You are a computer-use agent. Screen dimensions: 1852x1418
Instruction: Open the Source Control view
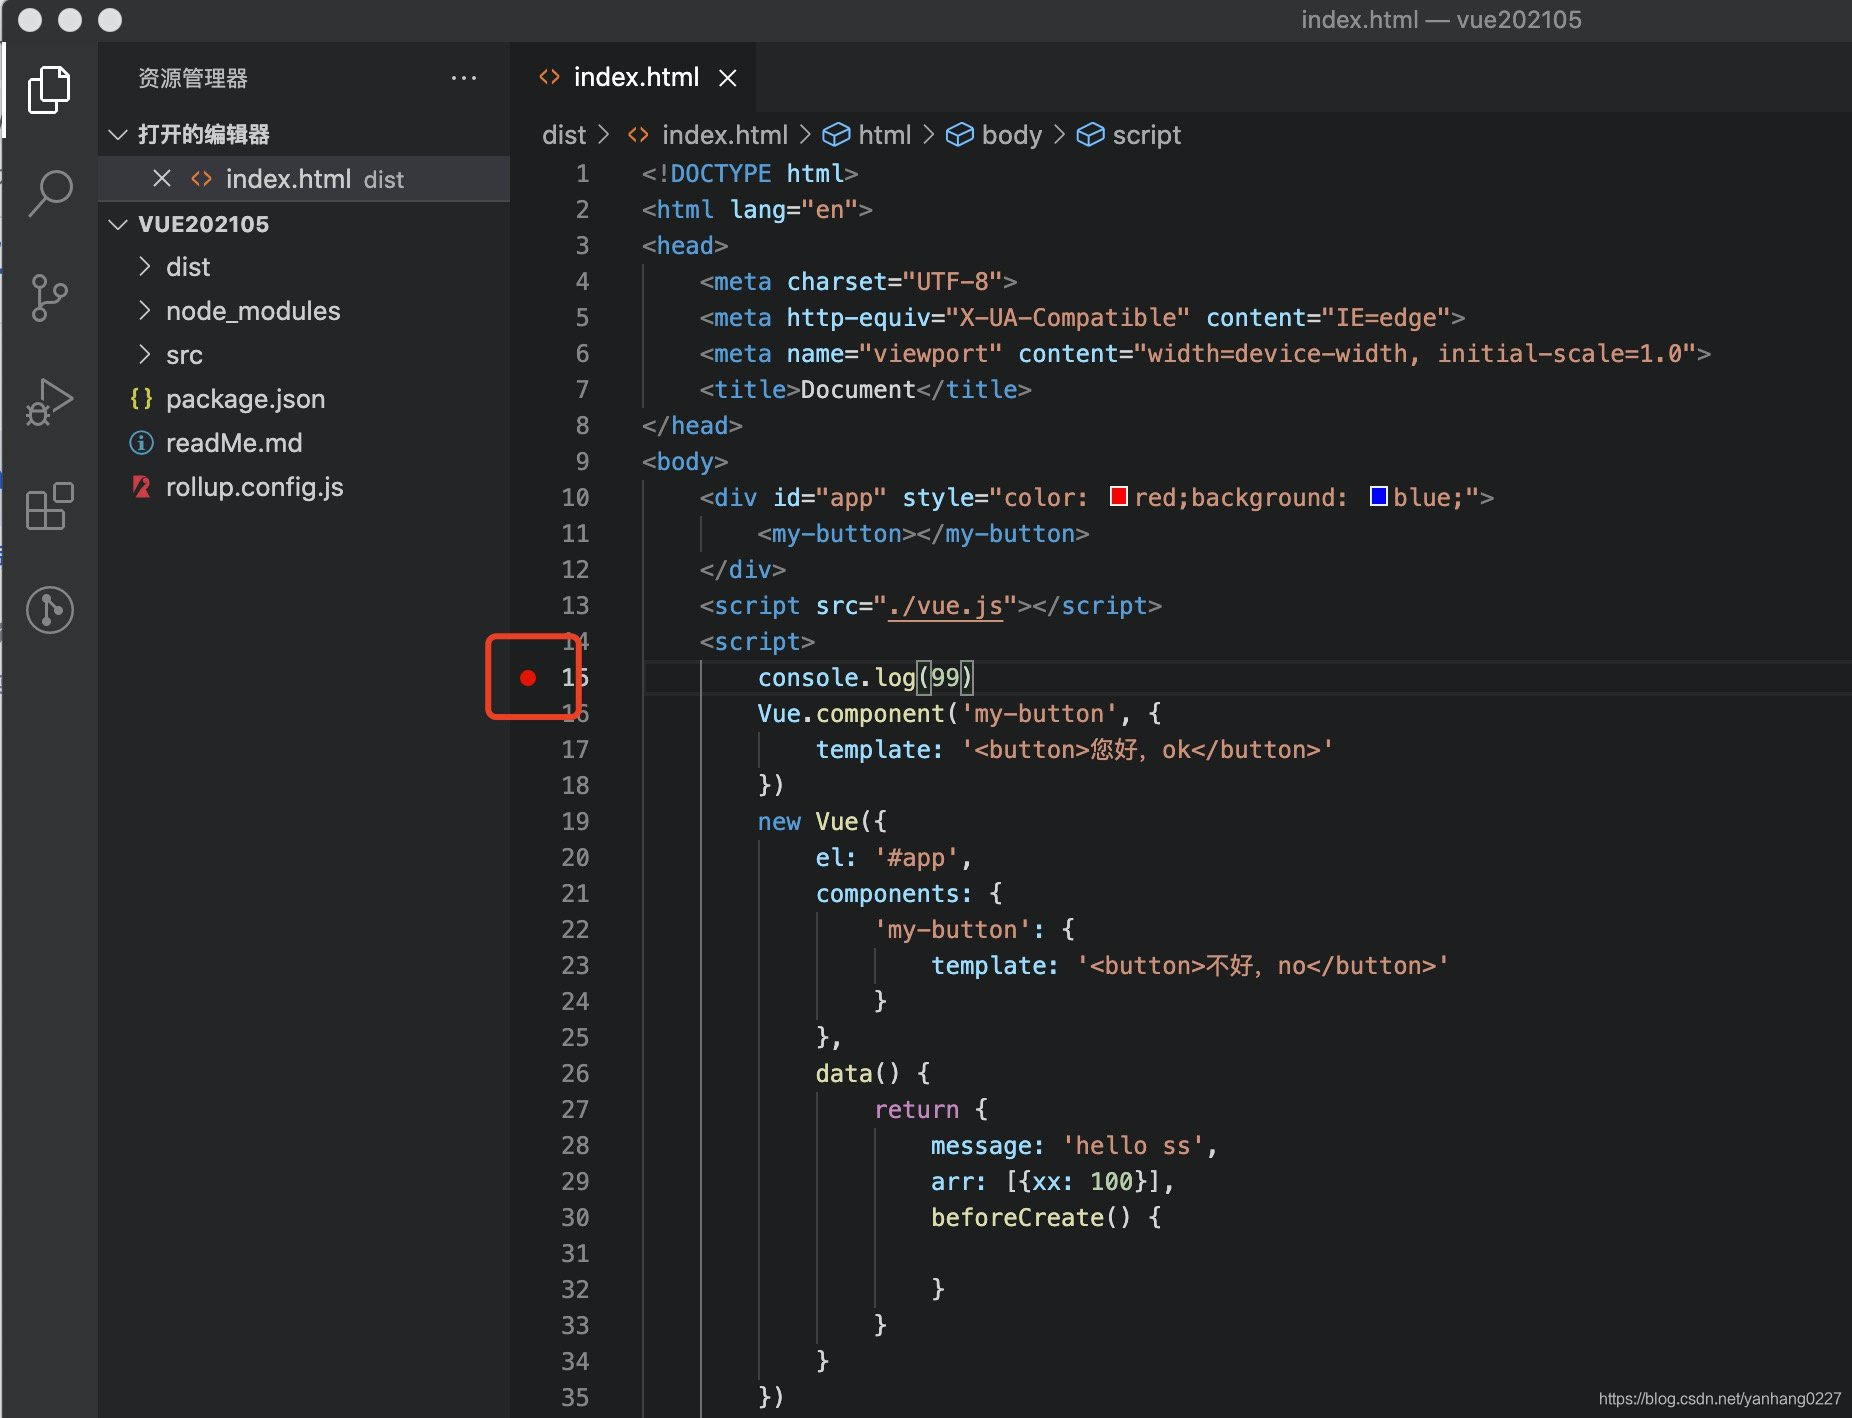tap(49, 297)
